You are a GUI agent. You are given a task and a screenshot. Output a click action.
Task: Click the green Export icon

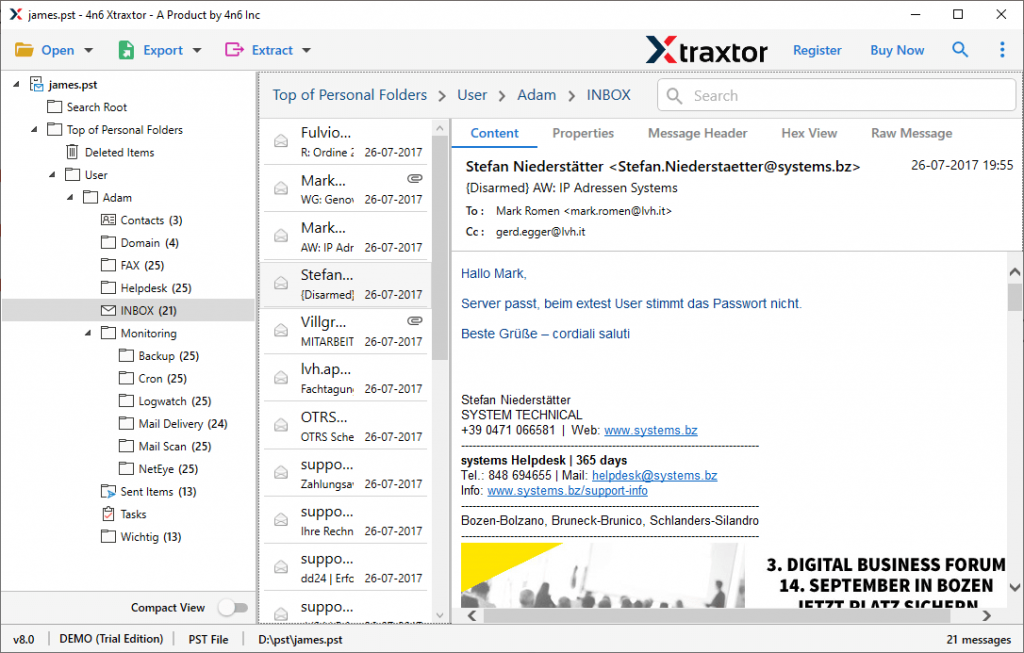click(125, 49)
